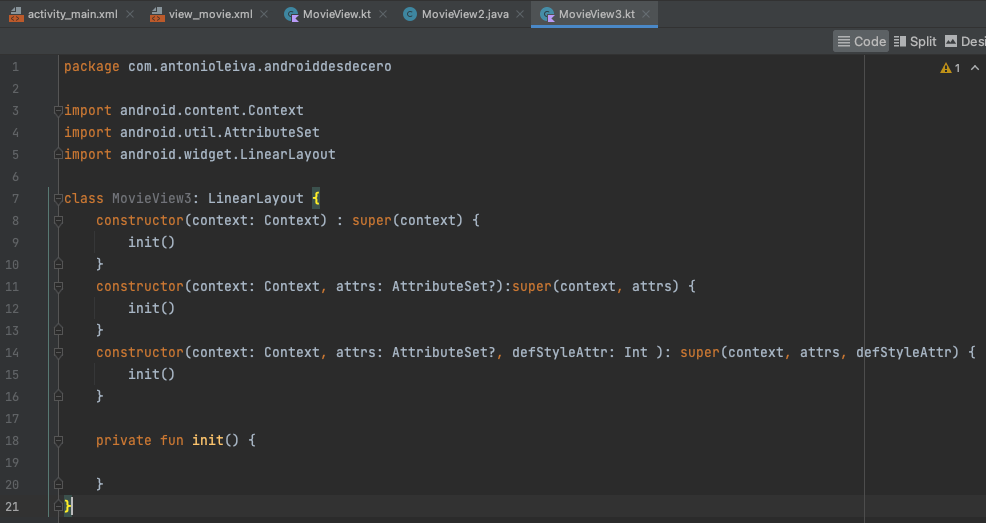Screen dimensions: 986x523
Task: Click the MovieView.kt Kotlin class icon
Action: [291, 14]
